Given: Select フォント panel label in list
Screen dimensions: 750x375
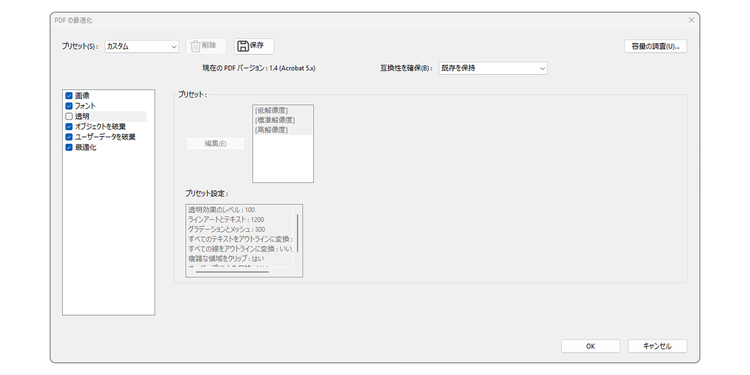Looking at the screenshot, I should [85, 106].
